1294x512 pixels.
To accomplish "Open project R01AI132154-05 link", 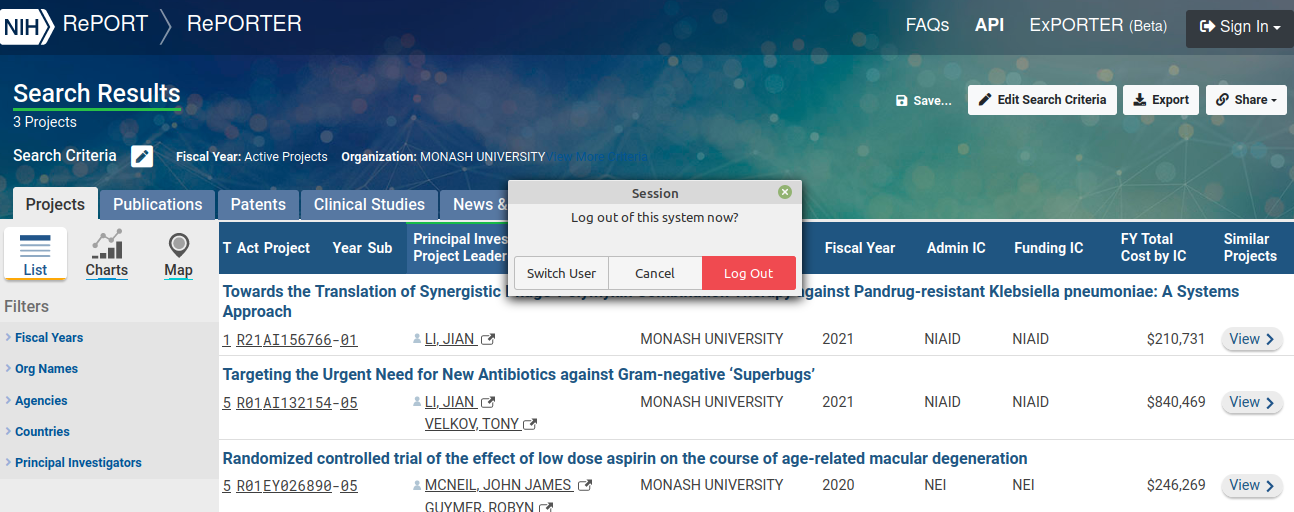I will pyautogui.click(x=297, y=403).
